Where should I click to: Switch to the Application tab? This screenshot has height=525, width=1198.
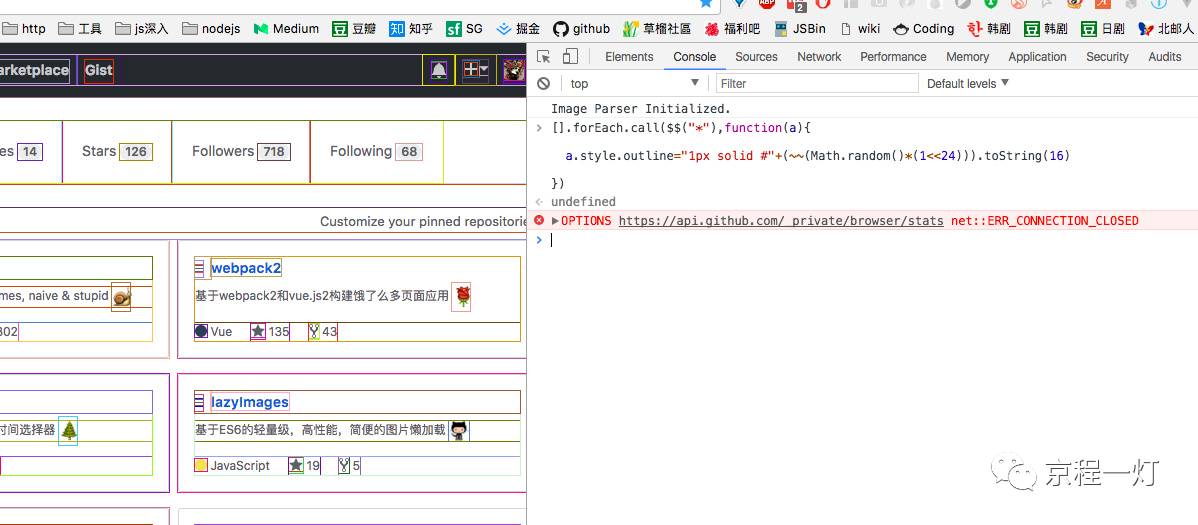(x=1038, y=57)
